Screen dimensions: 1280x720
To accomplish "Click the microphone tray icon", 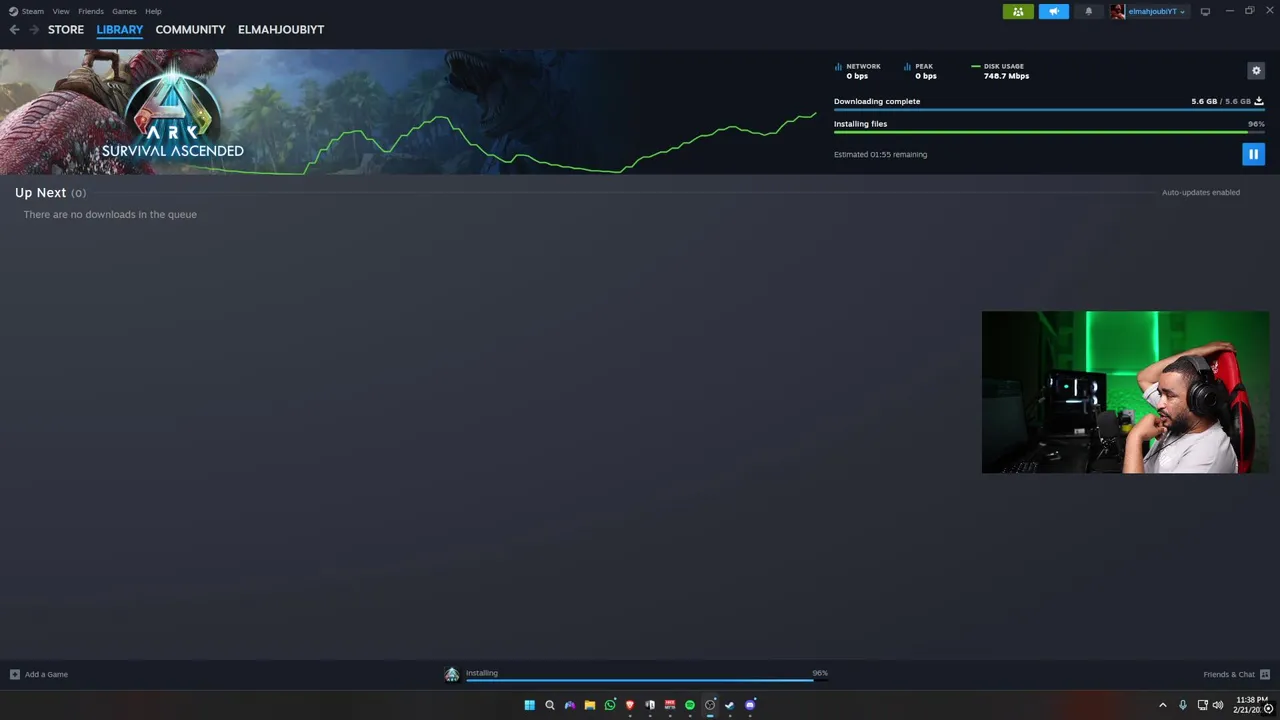I will (1183, 705).
